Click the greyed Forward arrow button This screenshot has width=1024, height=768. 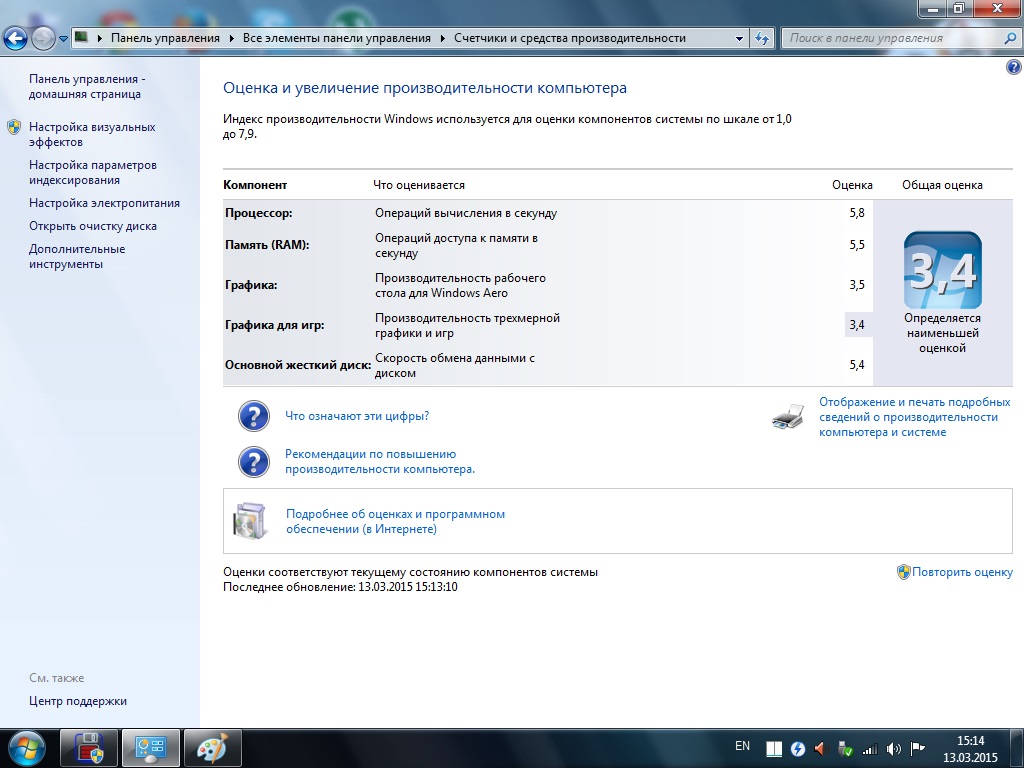43,38
